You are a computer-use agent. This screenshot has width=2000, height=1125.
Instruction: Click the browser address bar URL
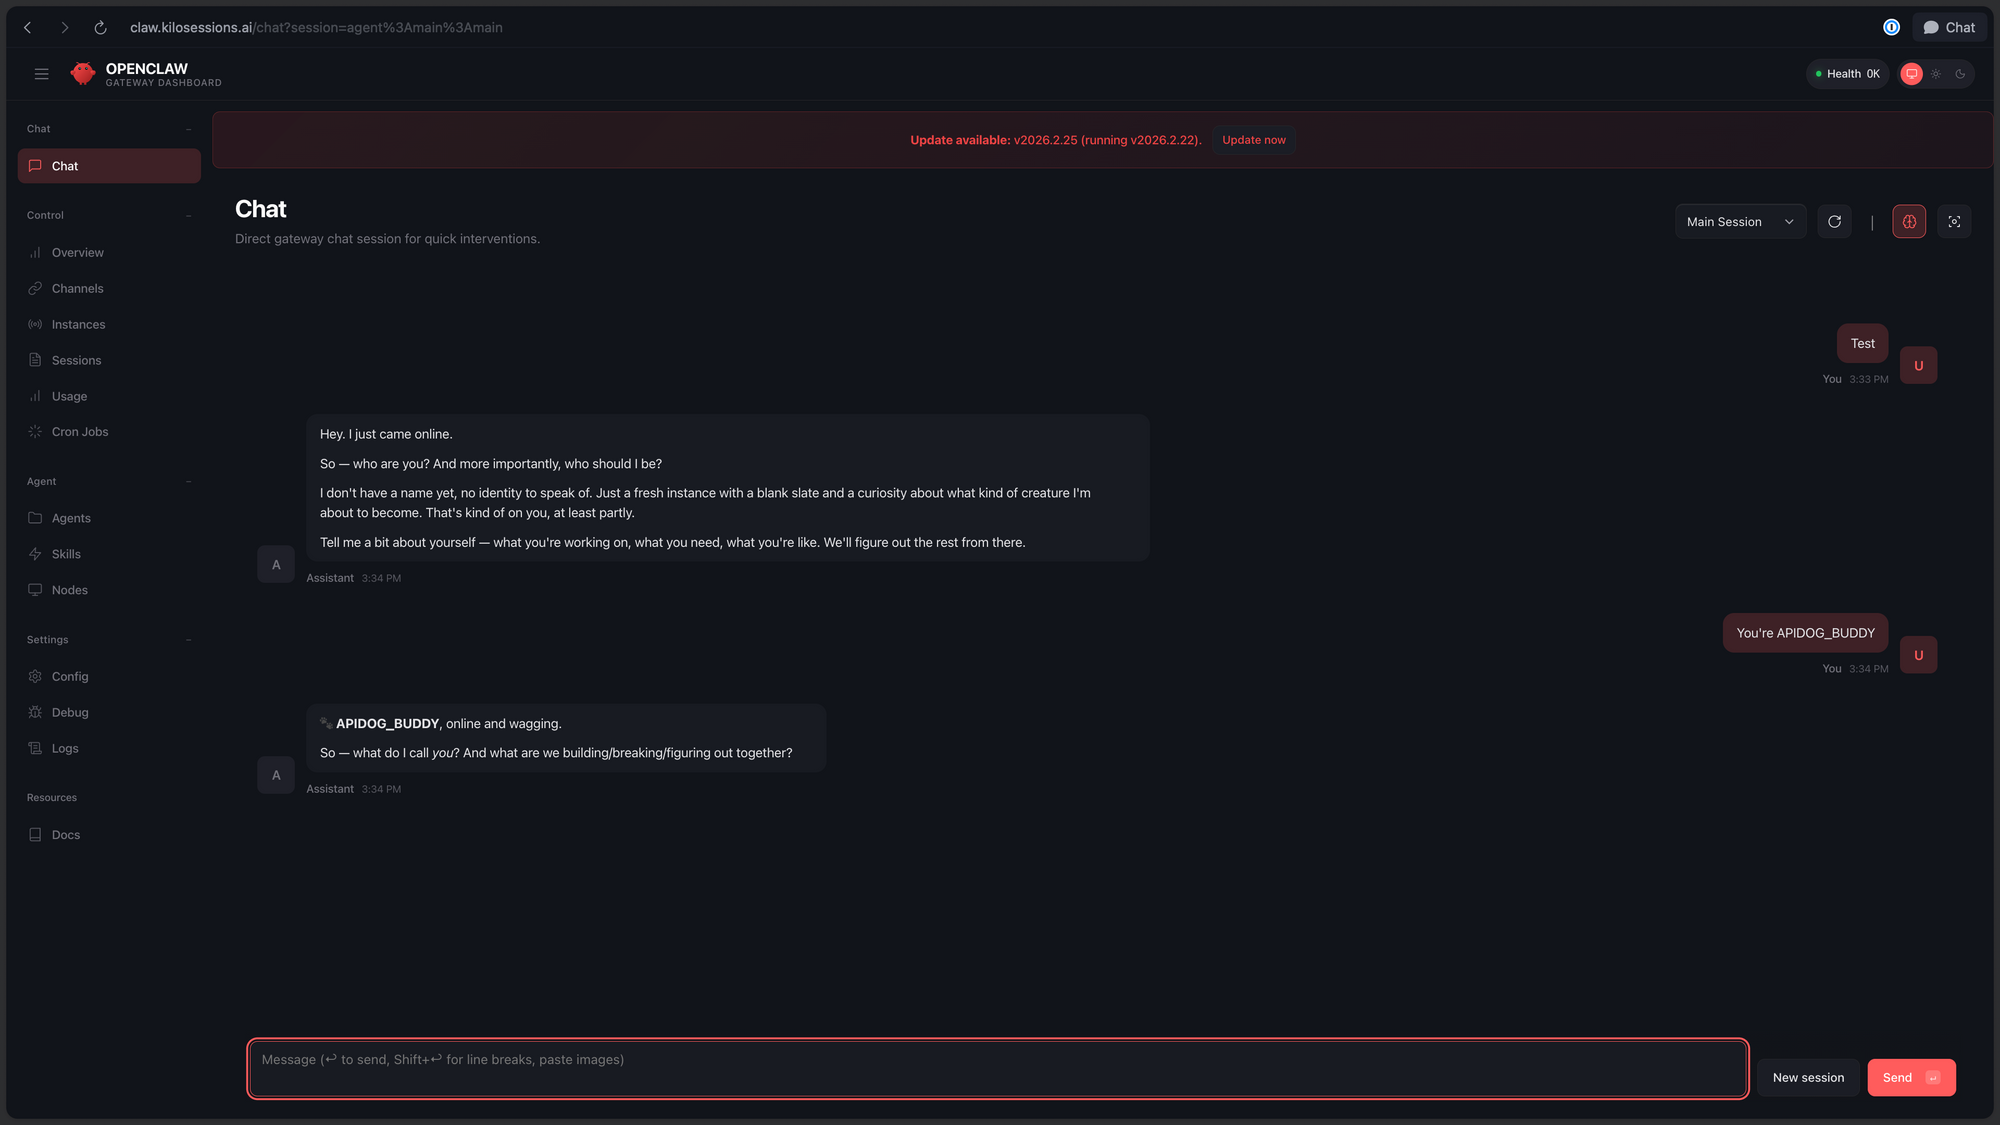pos(316,28)
